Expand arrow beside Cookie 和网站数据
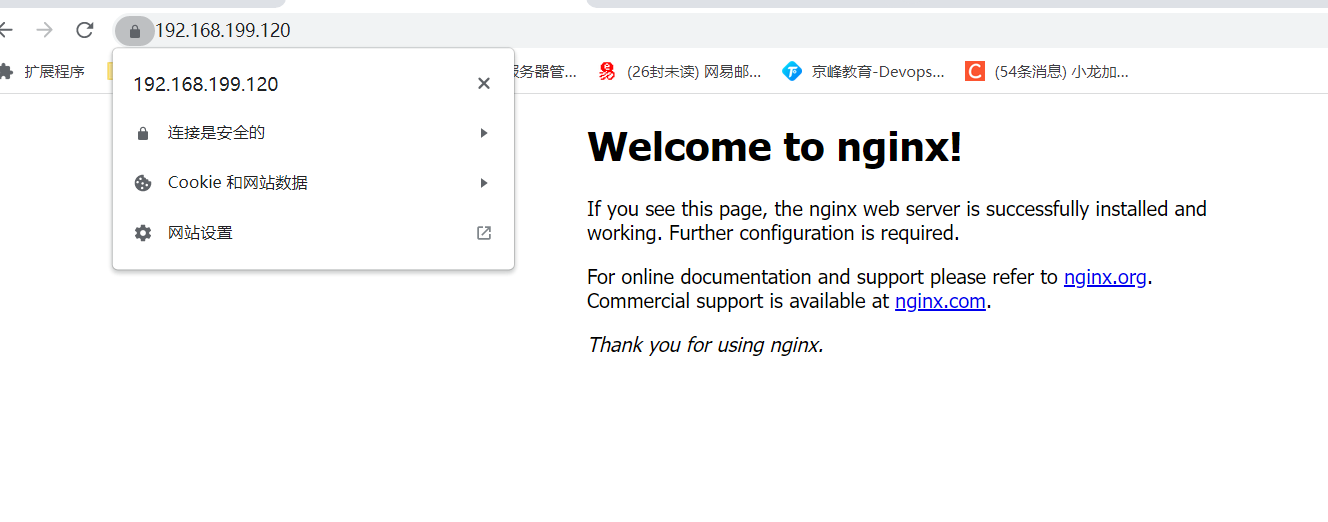 pyautogui.click(x=484, y=183)
